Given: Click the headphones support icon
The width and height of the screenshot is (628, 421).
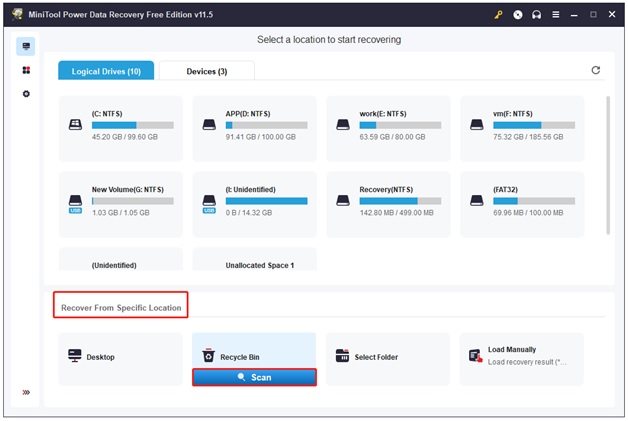Looking at the screenshot, I should pyautogui.click(x=538, y=15).
